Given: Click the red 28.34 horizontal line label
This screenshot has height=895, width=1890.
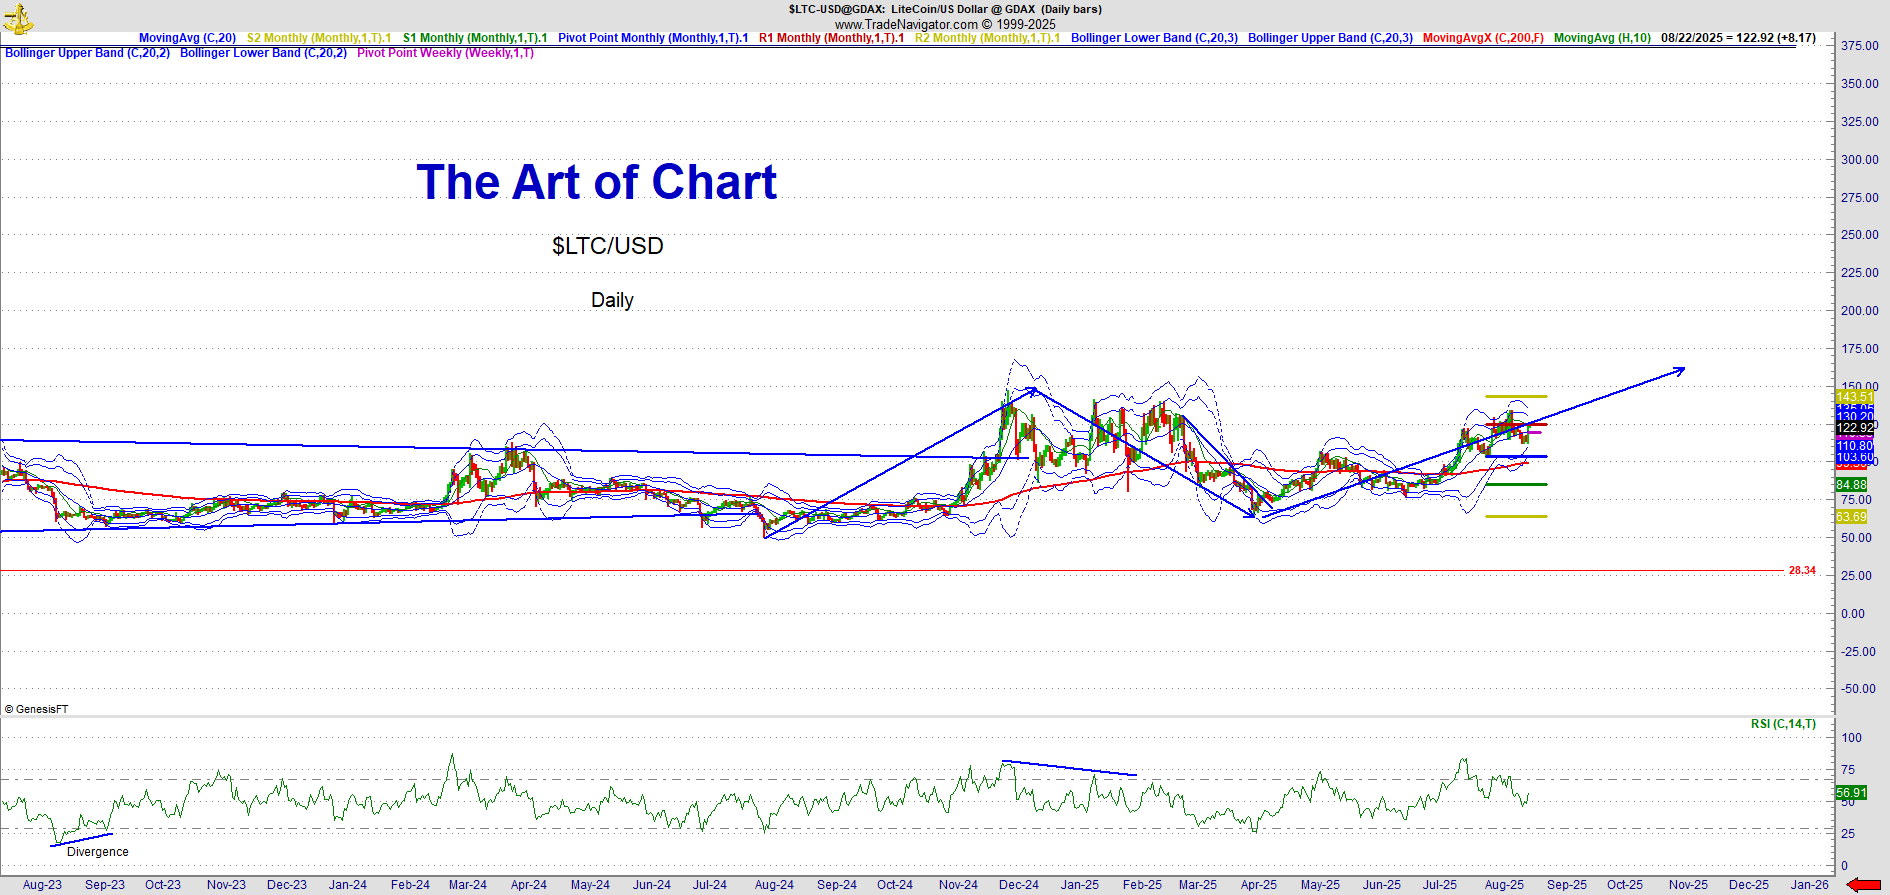Looking at the screenshot, I should (x=1802, y=571).
